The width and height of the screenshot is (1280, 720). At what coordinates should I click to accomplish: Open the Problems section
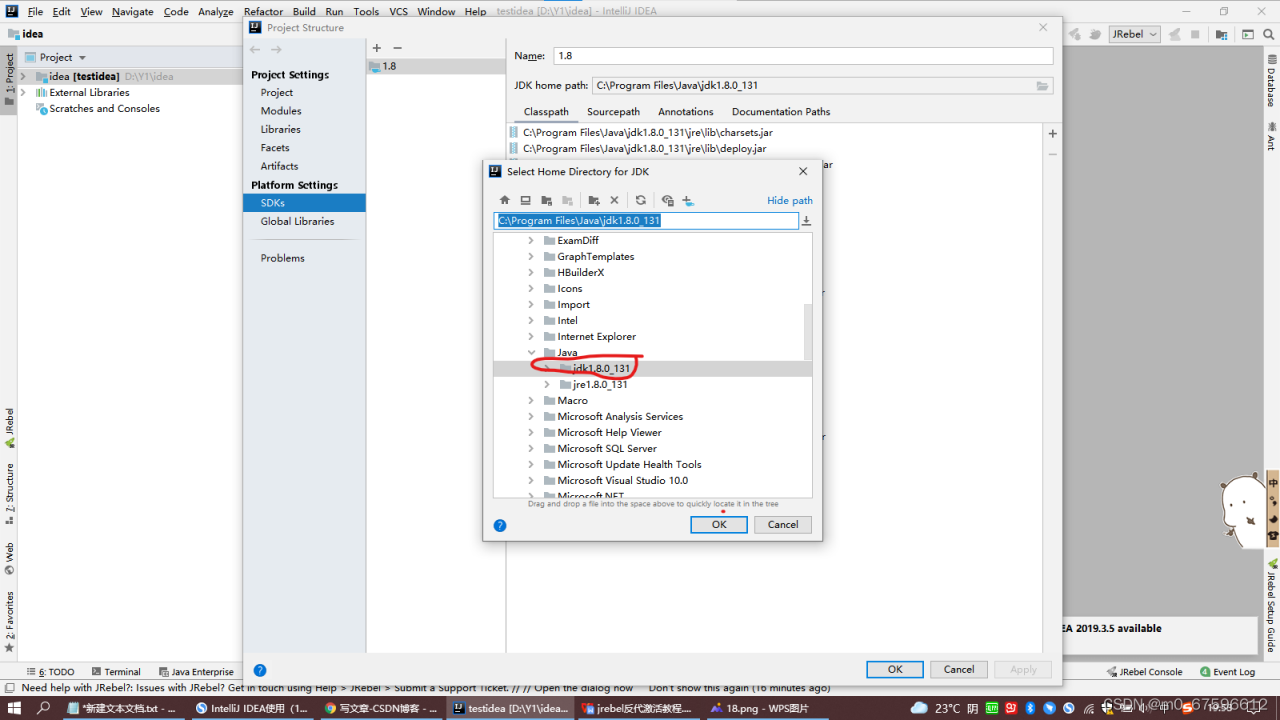(x=283, y=258)
